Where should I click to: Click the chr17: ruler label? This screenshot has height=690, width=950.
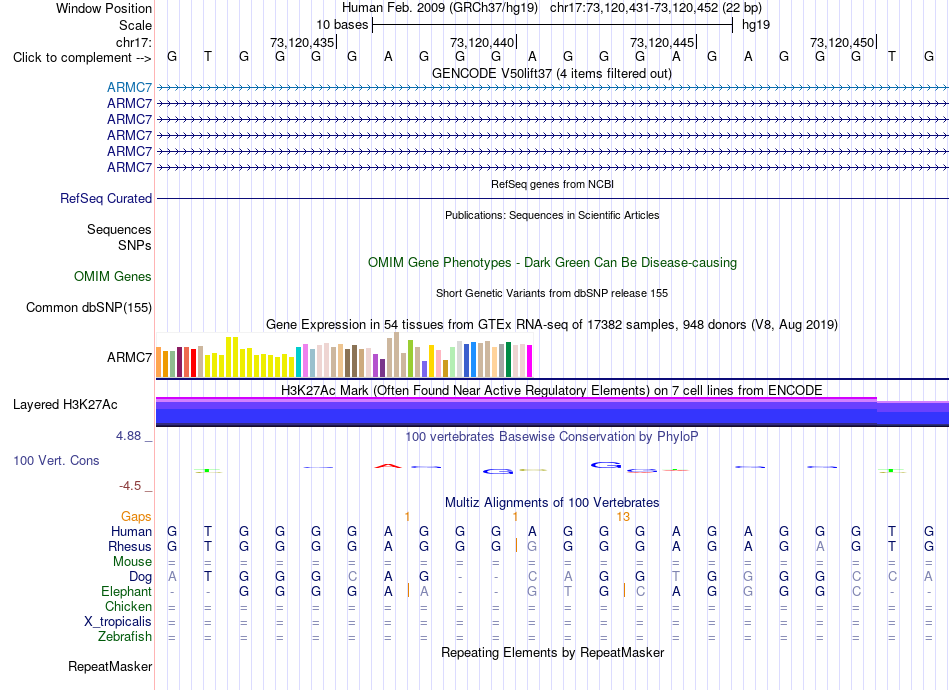pyautogui.click(x=133, y=42)
